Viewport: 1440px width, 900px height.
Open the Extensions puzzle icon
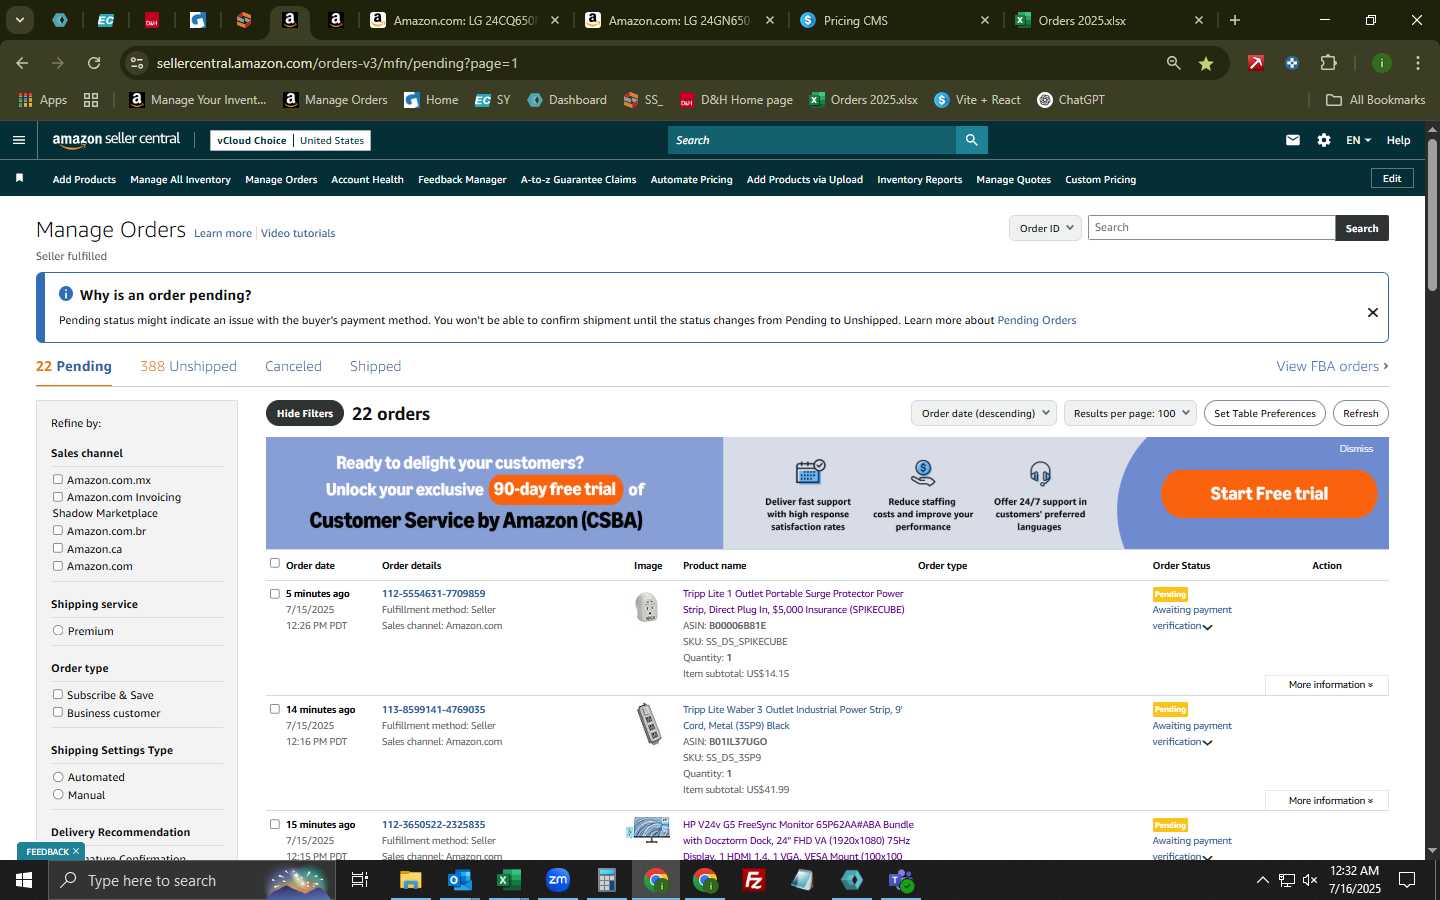click(x=1328, y=63)
